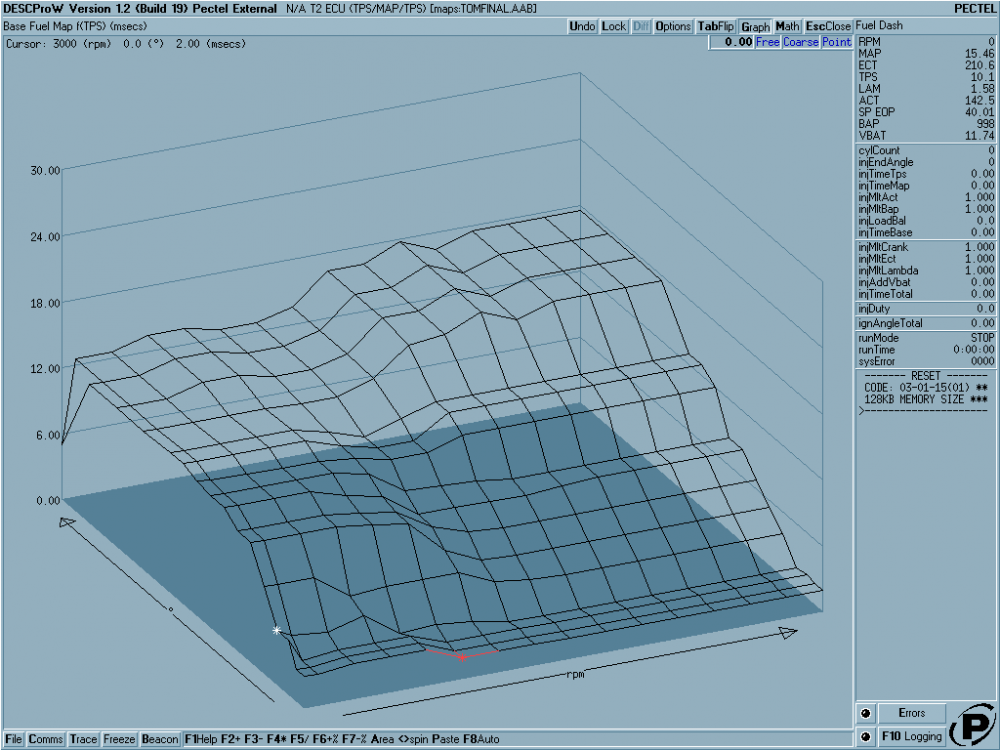Screen dimensions: 1000x750
Task: Select Graph view mode in the toolbar
Action: click(x=757, y=27)
